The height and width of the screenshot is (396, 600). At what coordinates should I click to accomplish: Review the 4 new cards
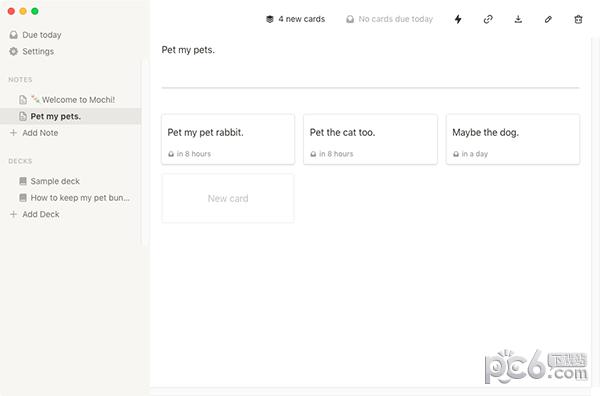point(295,19)
